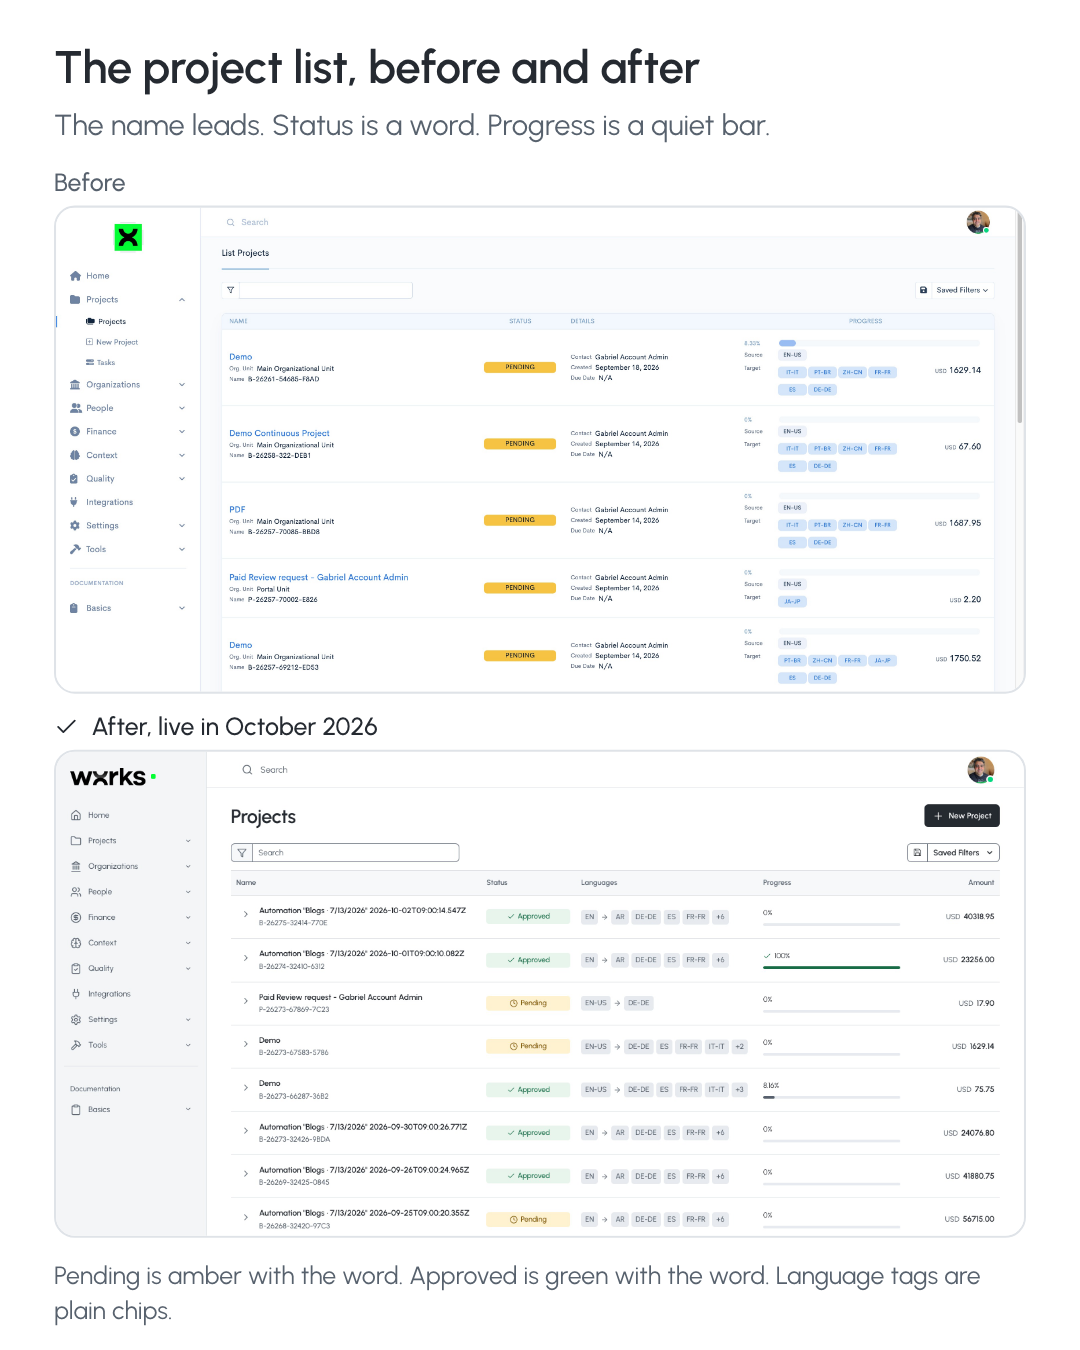This screenshot has height=1350, width=1080.
Task: Click Tools hammer icon in Before sidebar
Action: pyautogui.click(x=75, y=549)
